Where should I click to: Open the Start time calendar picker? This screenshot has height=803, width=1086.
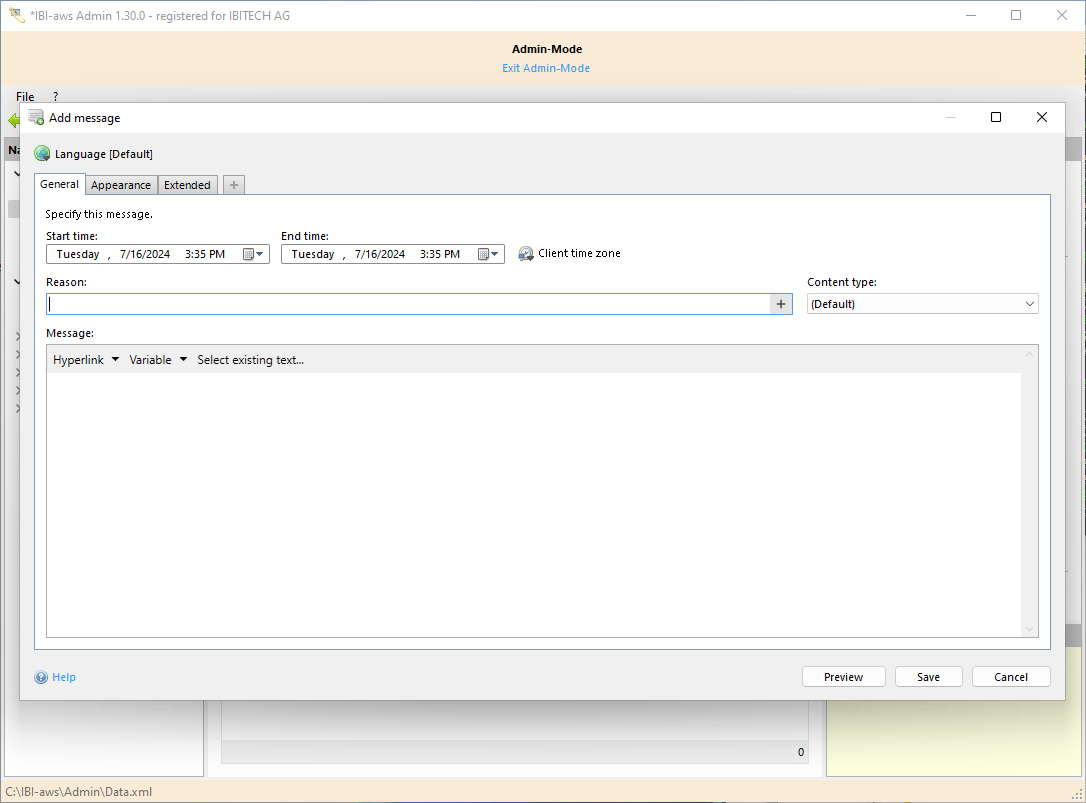(x=254, y=254)
